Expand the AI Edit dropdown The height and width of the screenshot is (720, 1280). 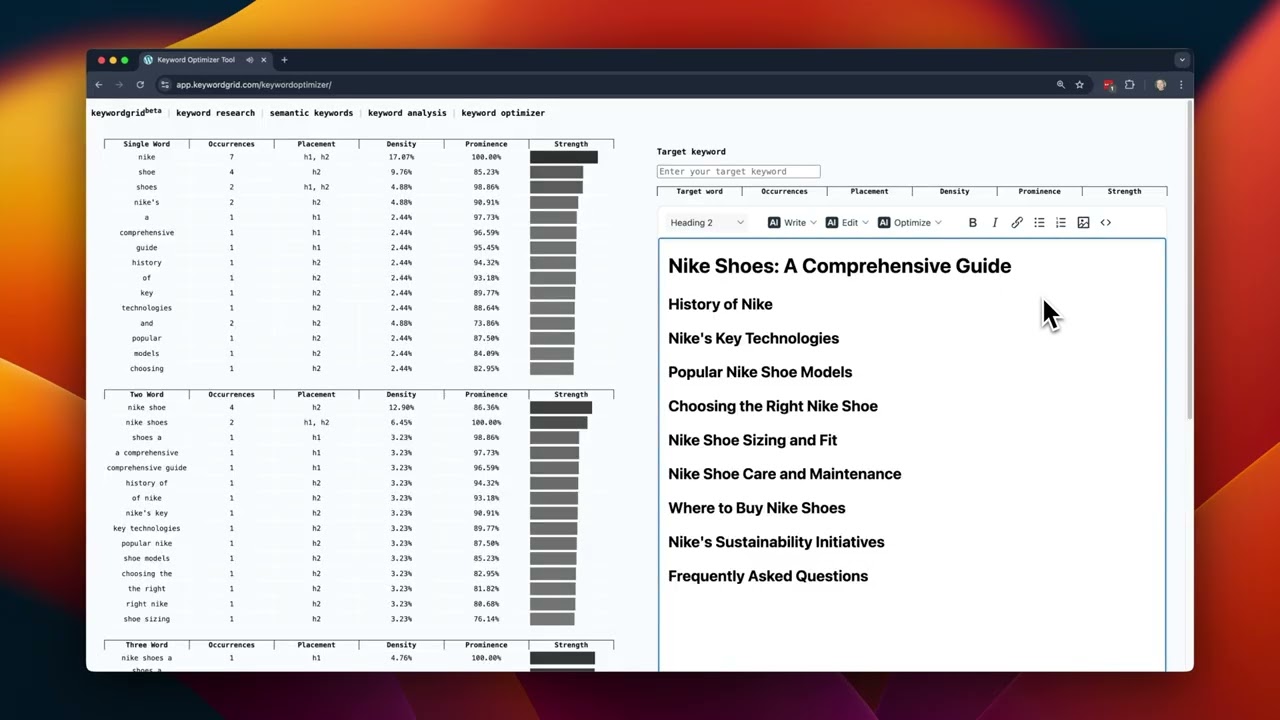[847, 223]
